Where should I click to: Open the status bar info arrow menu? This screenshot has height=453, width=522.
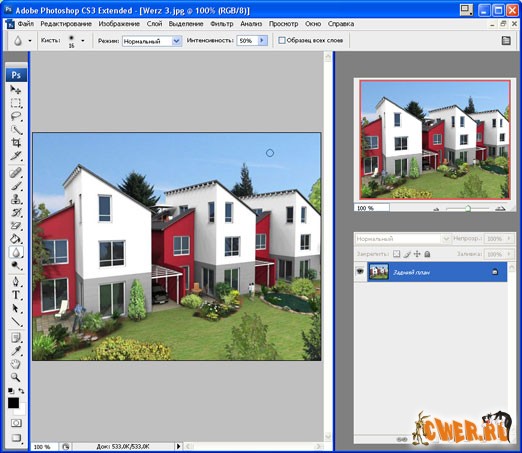tap(179, 446)
